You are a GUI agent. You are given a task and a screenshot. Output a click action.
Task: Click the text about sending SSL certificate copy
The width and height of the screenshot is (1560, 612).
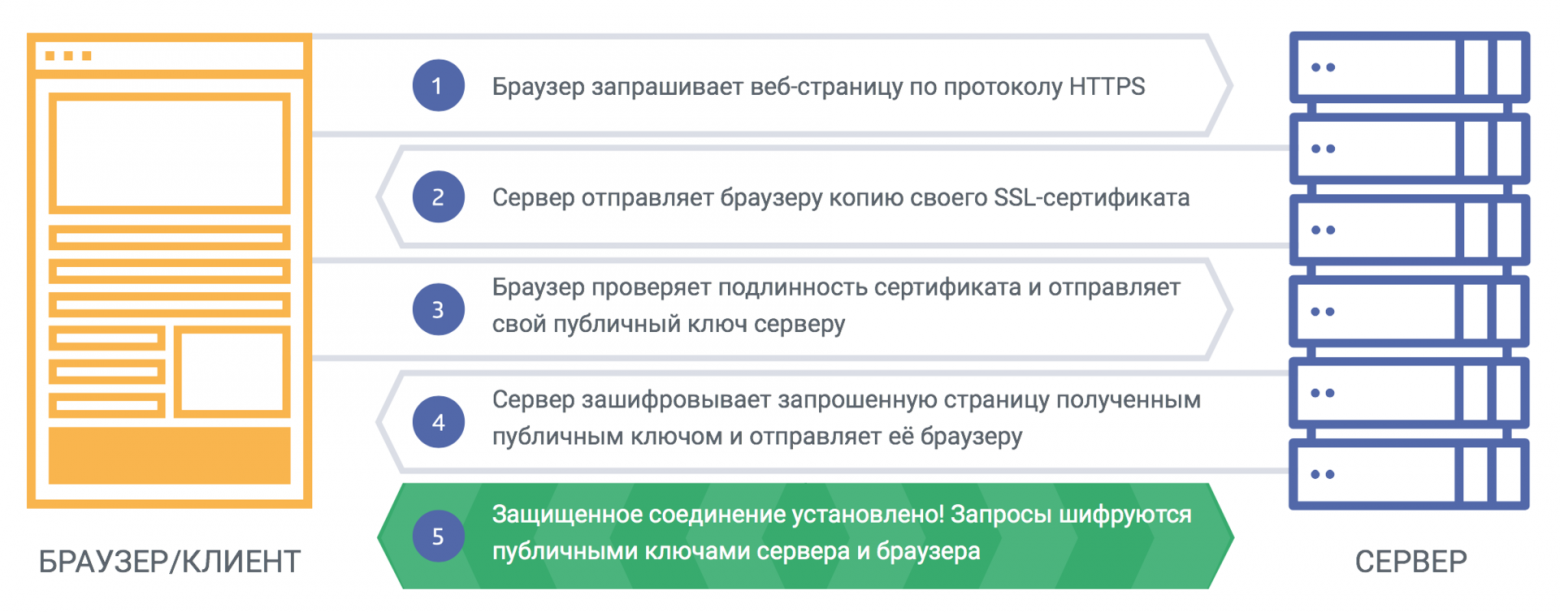[x=840, y=197]
